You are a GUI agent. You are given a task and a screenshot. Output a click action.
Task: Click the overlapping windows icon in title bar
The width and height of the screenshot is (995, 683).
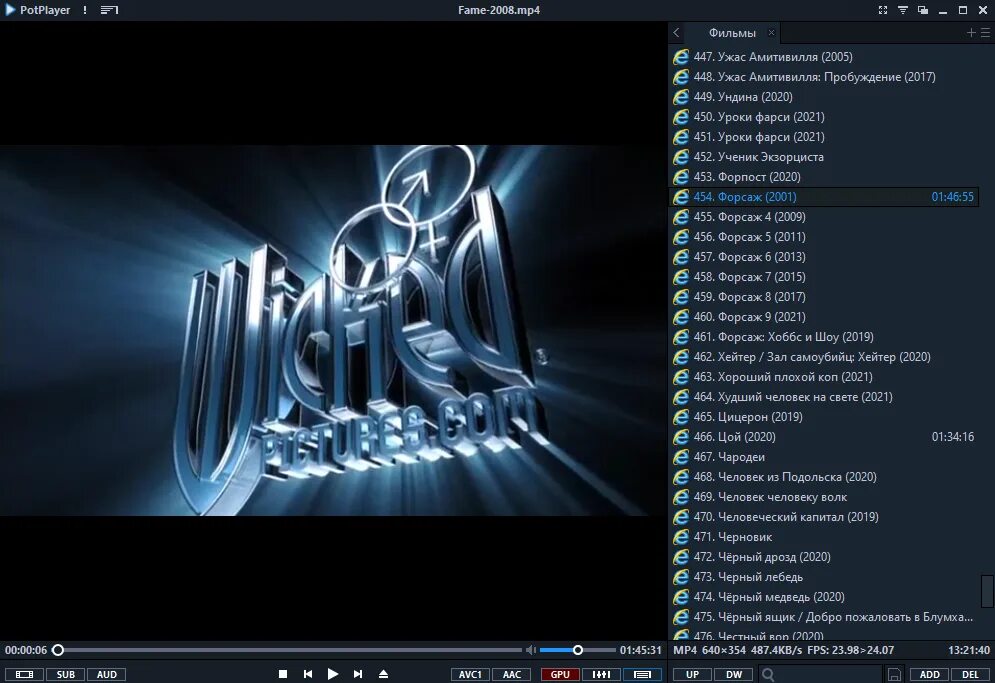[x=923, y=10]
